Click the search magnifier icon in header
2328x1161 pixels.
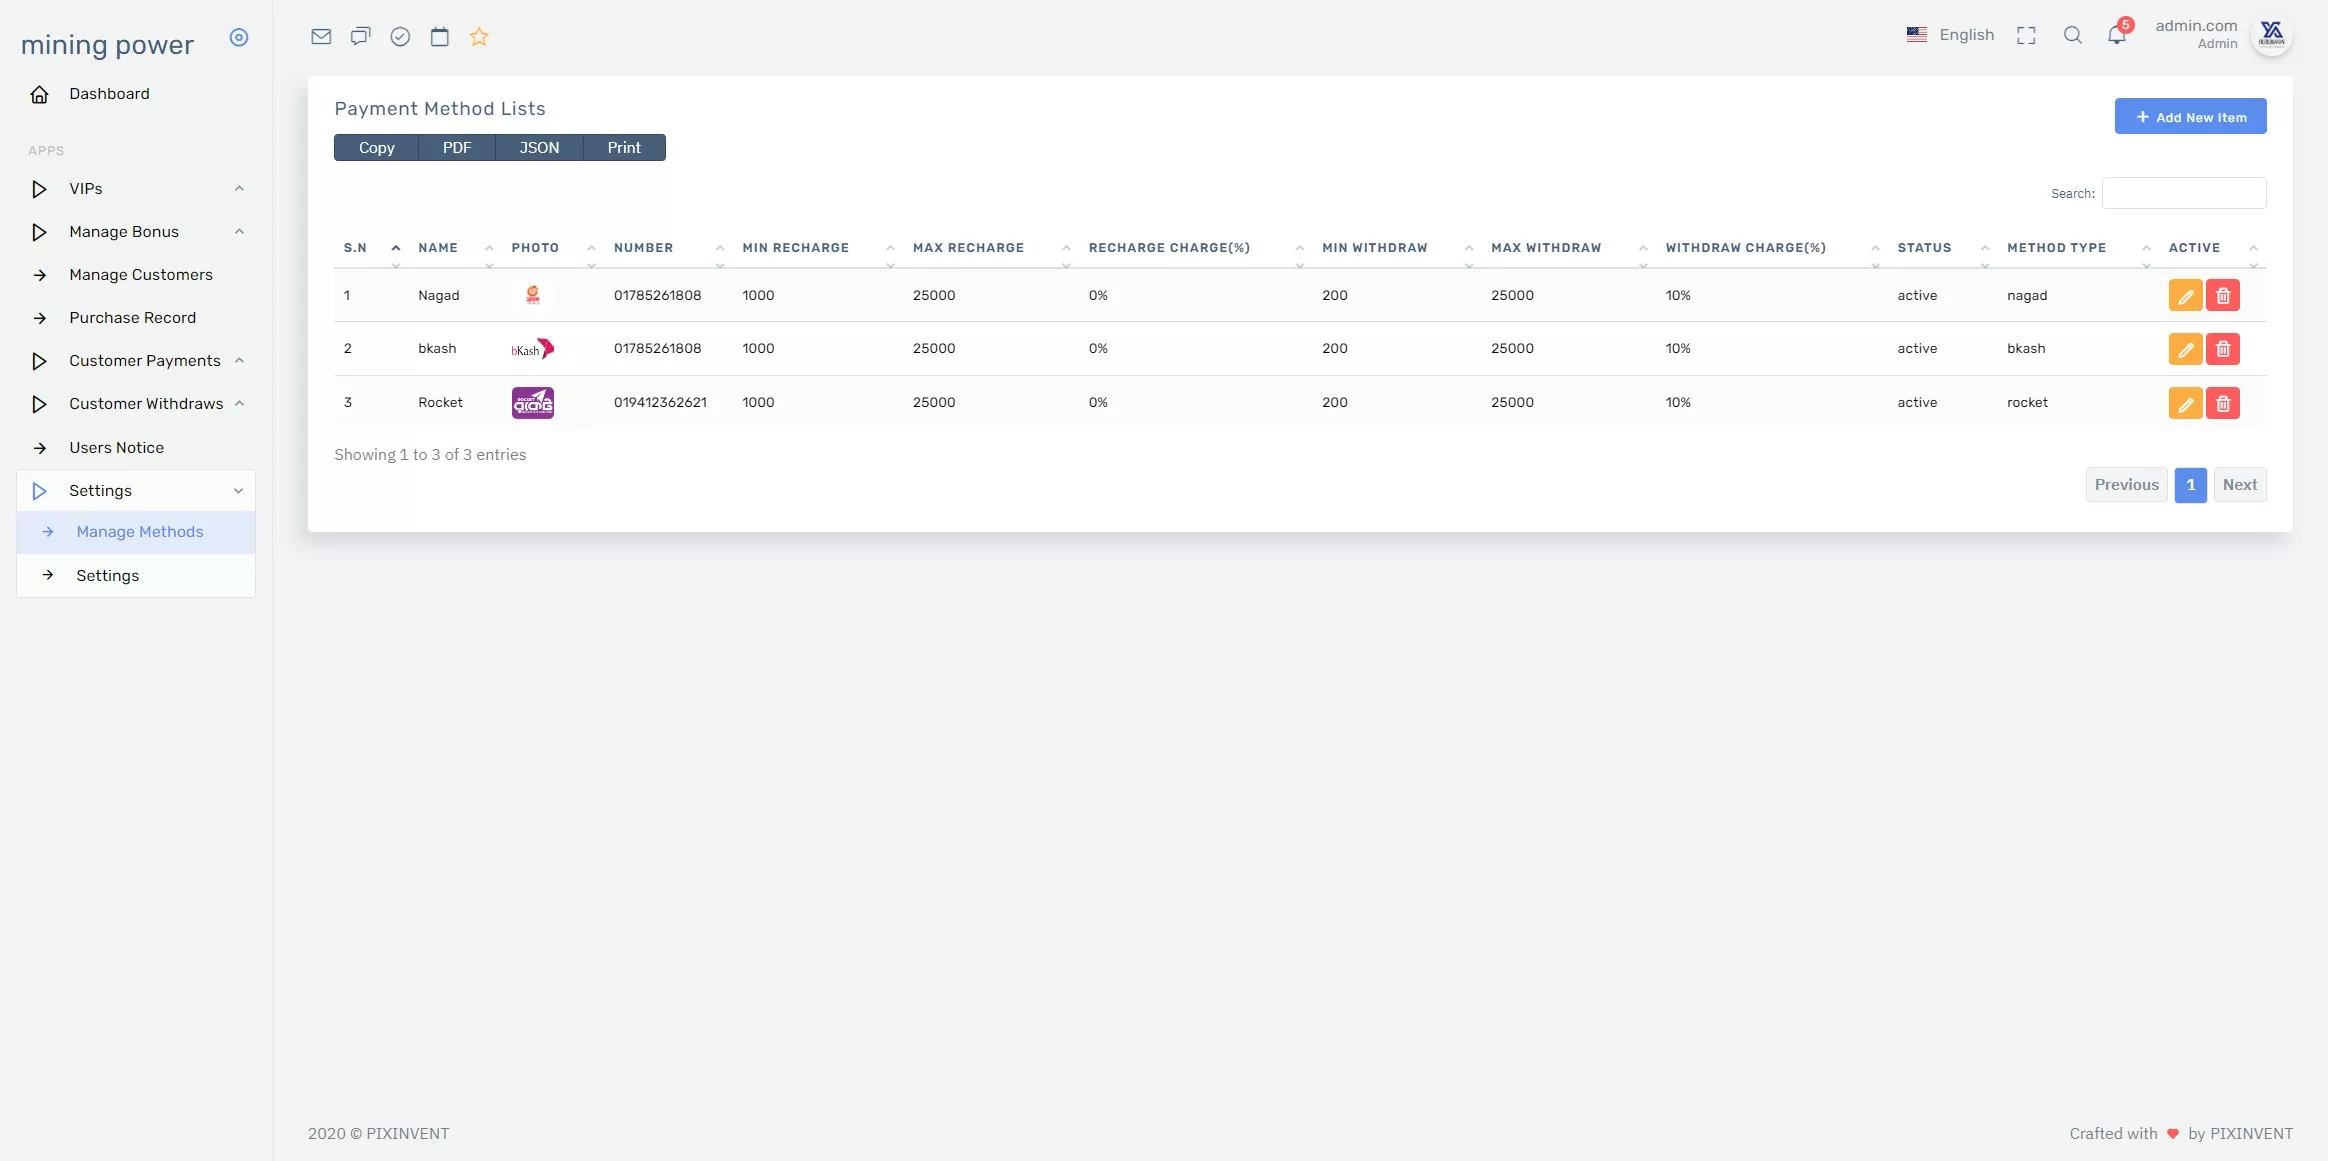[x=2072, y=36]
